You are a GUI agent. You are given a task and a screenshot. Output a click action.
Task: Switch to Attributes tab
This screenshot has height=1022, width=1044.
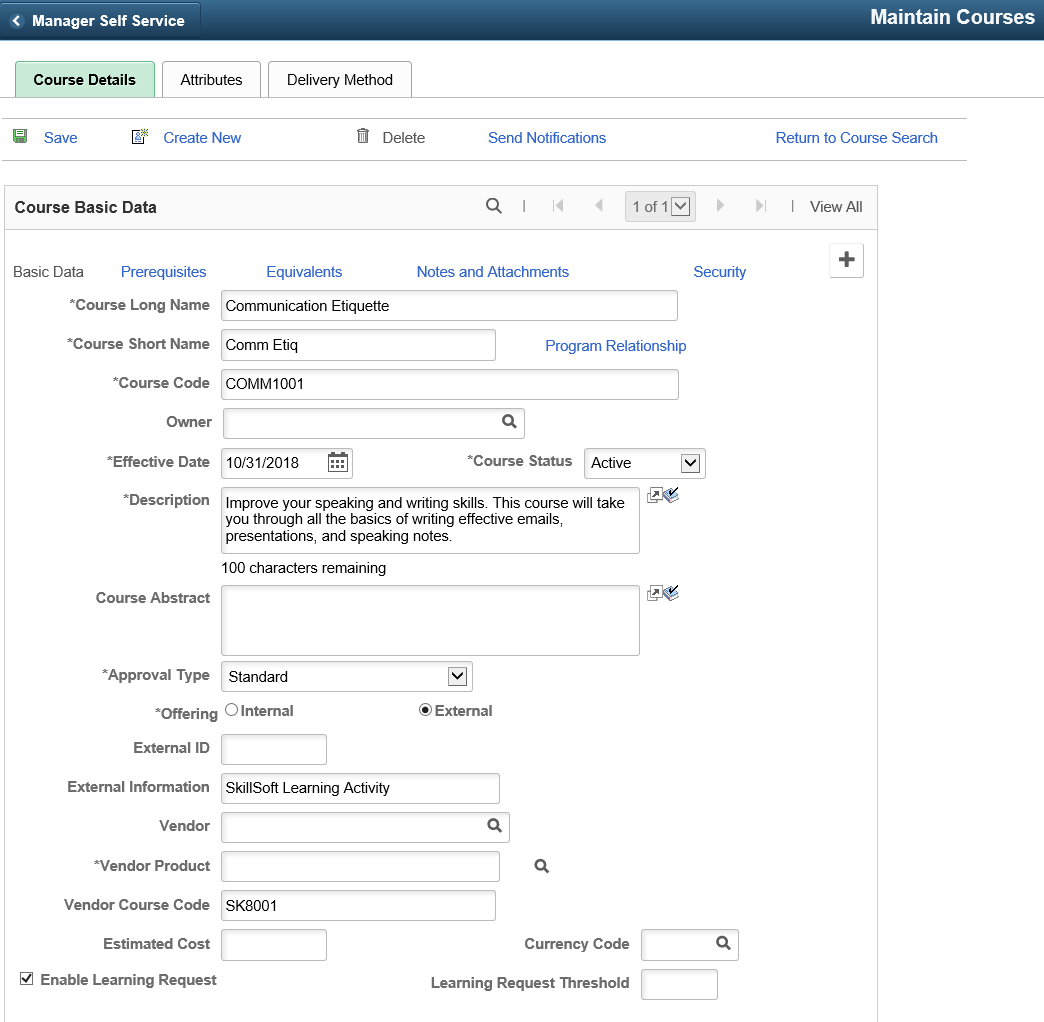[x=211, y=80]
